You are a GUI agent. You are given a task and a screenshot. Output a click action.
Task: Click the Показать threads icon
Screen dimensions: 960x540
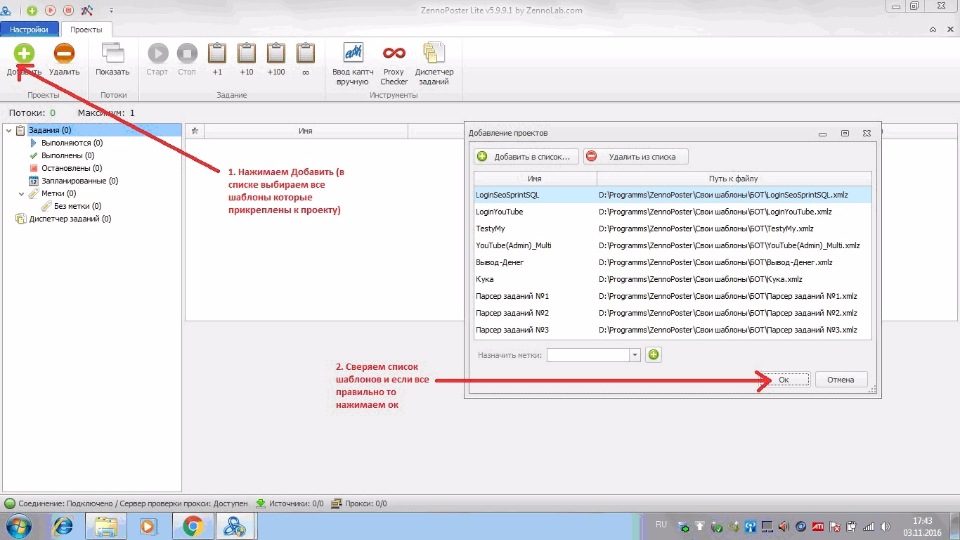click(113, 53)
